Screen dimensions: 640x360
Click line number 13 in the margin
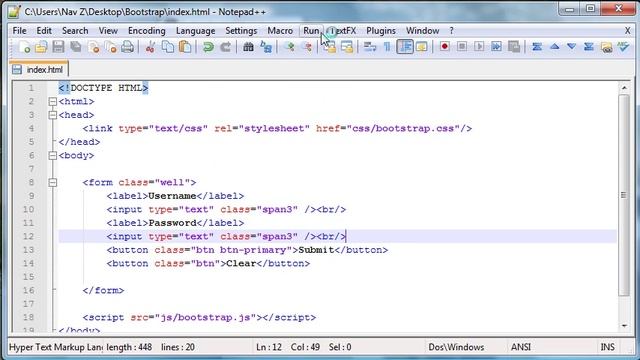[x=28, y=250]
